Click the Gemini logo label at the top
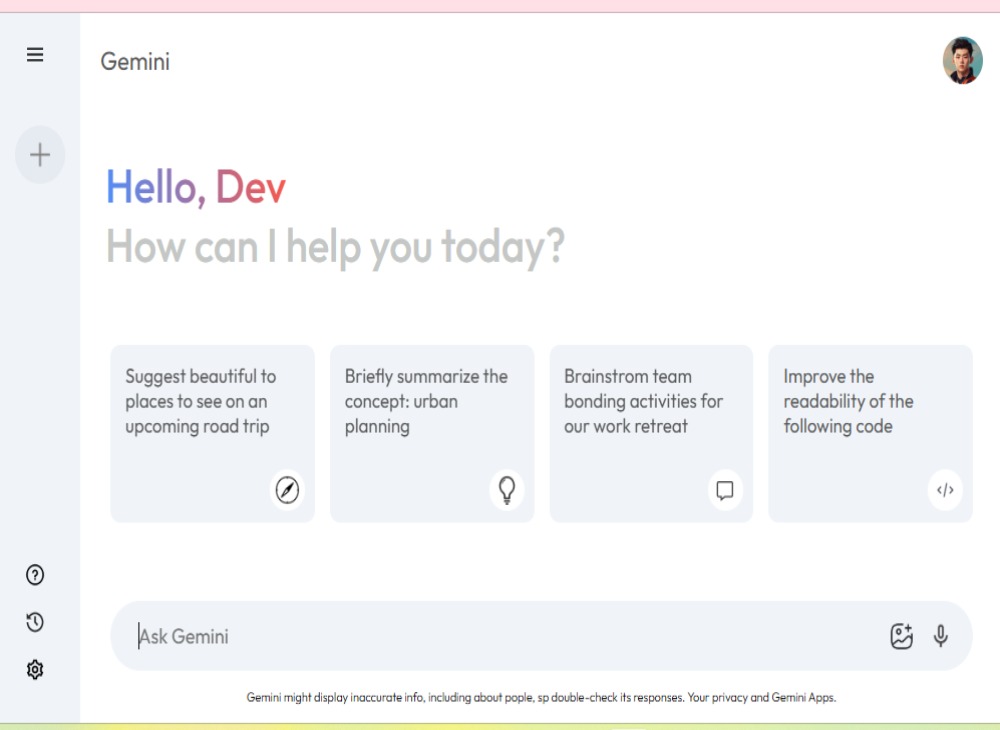The width and height of the screenshot is (1000, 730). coord(135,61)
